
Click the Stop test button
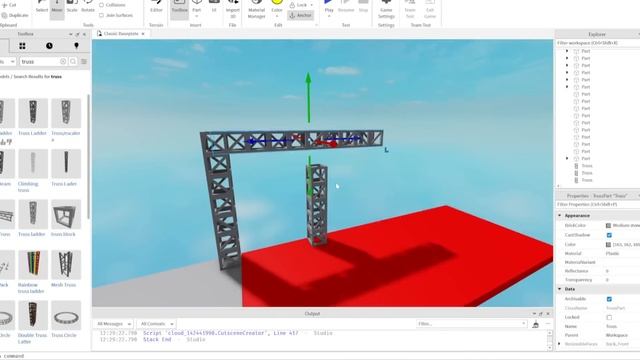click(363, 7)
